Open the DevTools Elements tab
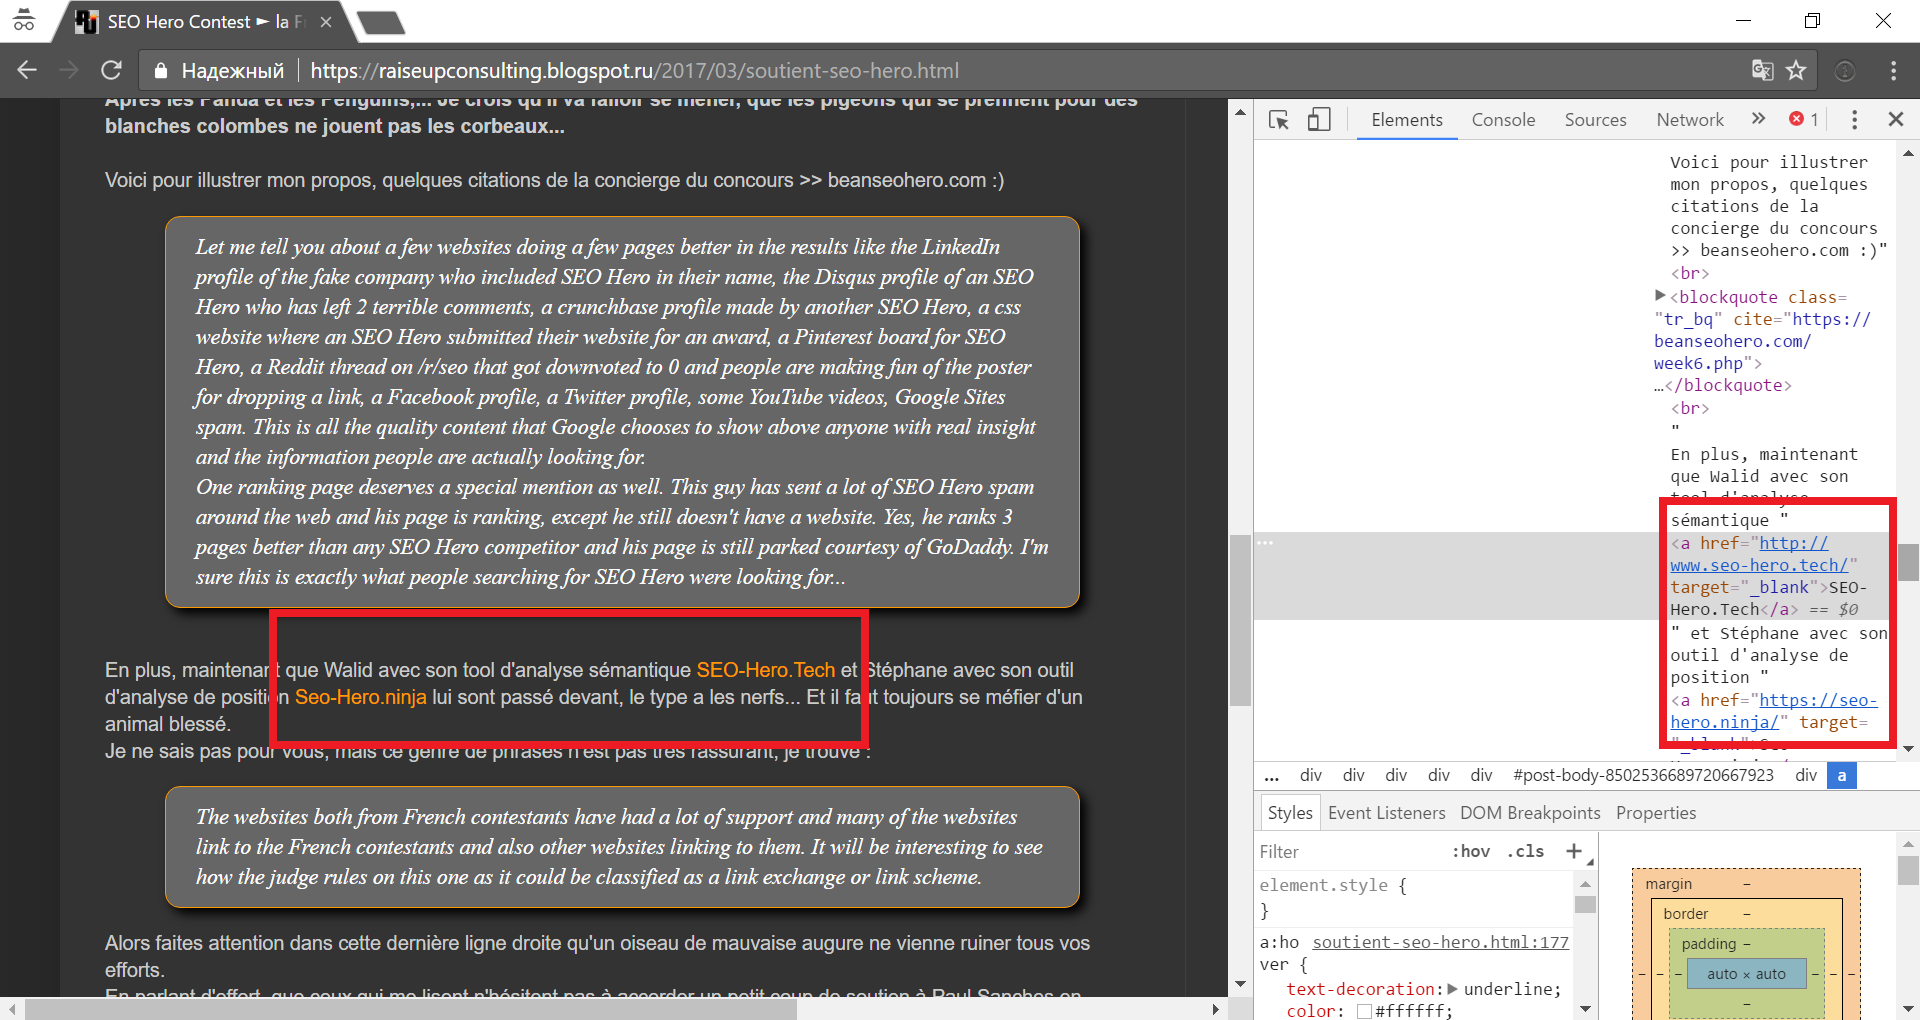The width and height of the screenshot is (1920, 1020). tap(1407, 120)
